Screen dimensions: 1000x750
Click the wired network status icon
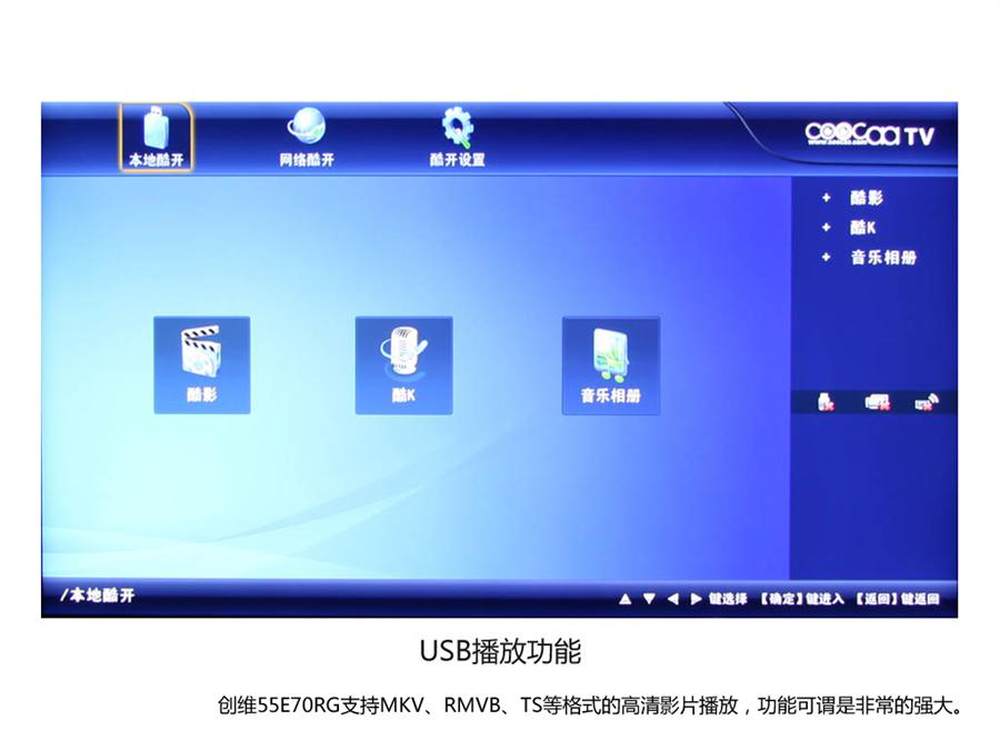[x=877, y=402]
